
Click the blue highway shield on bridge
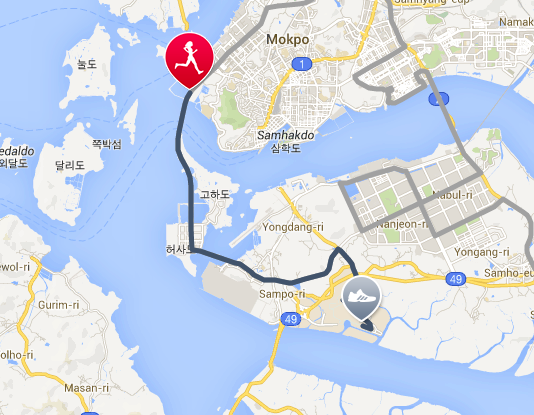point(439,99)
